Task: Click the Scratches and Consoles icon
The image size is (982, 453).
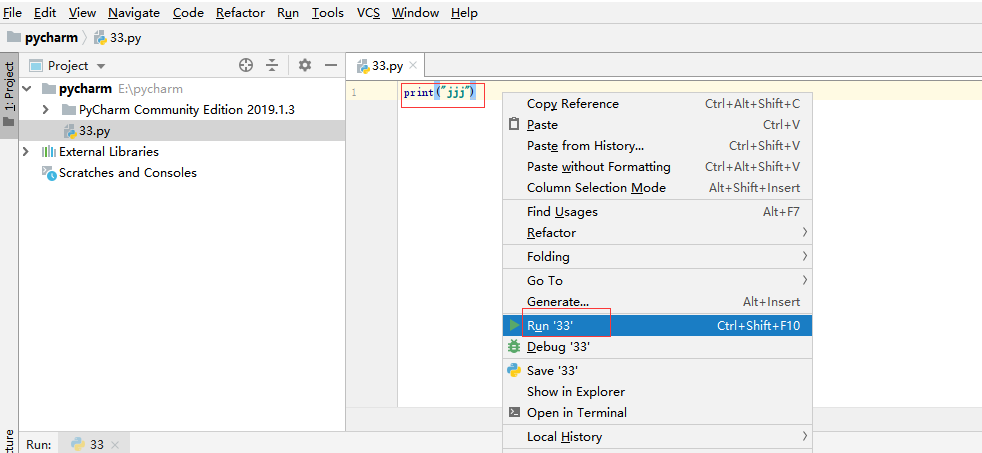Action: [x=49, y=173]
